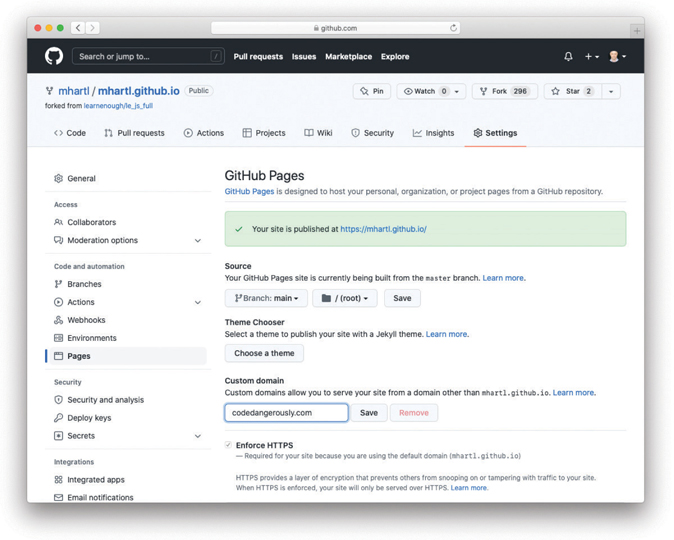
Task: Toggle the Enforce HTTPS checkbox
Action: [229, 445]
